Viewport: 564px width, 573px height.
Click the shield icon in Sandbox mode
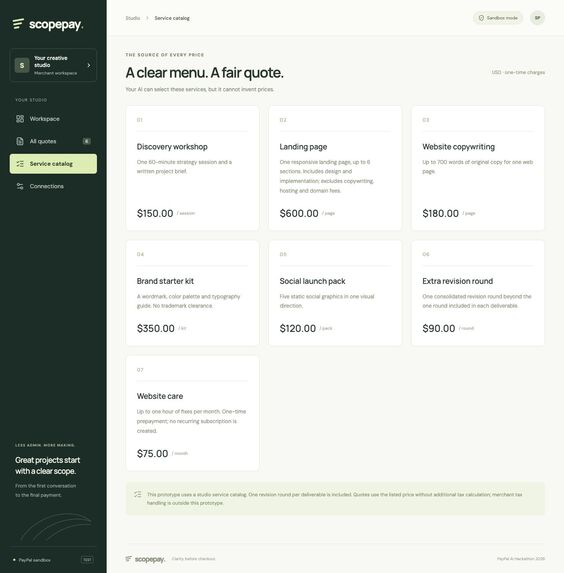click(x=481, y=18)
